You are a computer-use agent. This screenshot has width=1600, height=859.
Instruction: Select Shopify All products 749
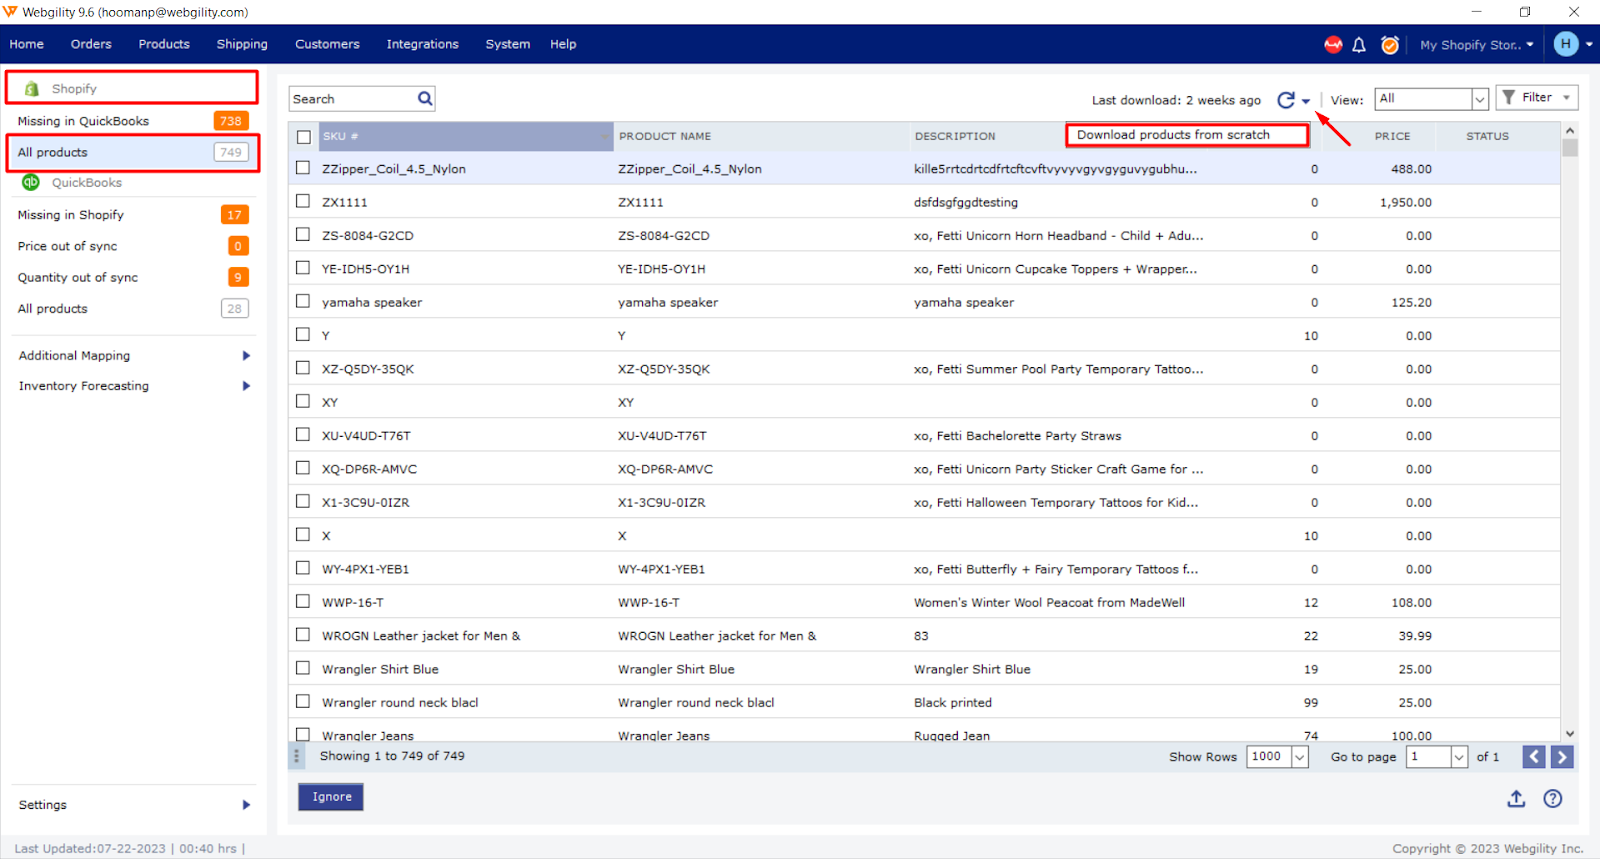[133, 152]
